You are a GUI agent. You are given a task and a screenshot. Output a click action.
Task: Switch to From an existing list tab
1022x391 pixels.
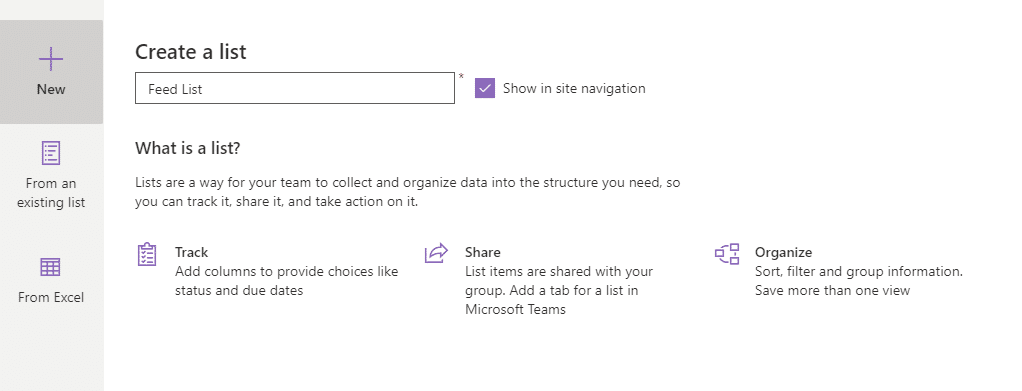51,175
